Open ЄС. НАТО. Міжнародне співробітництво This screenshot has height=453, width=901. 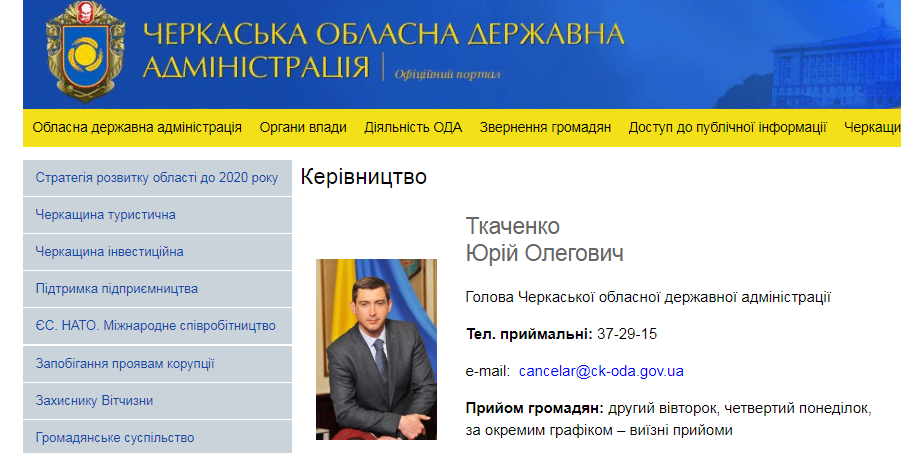click(155, 326)
